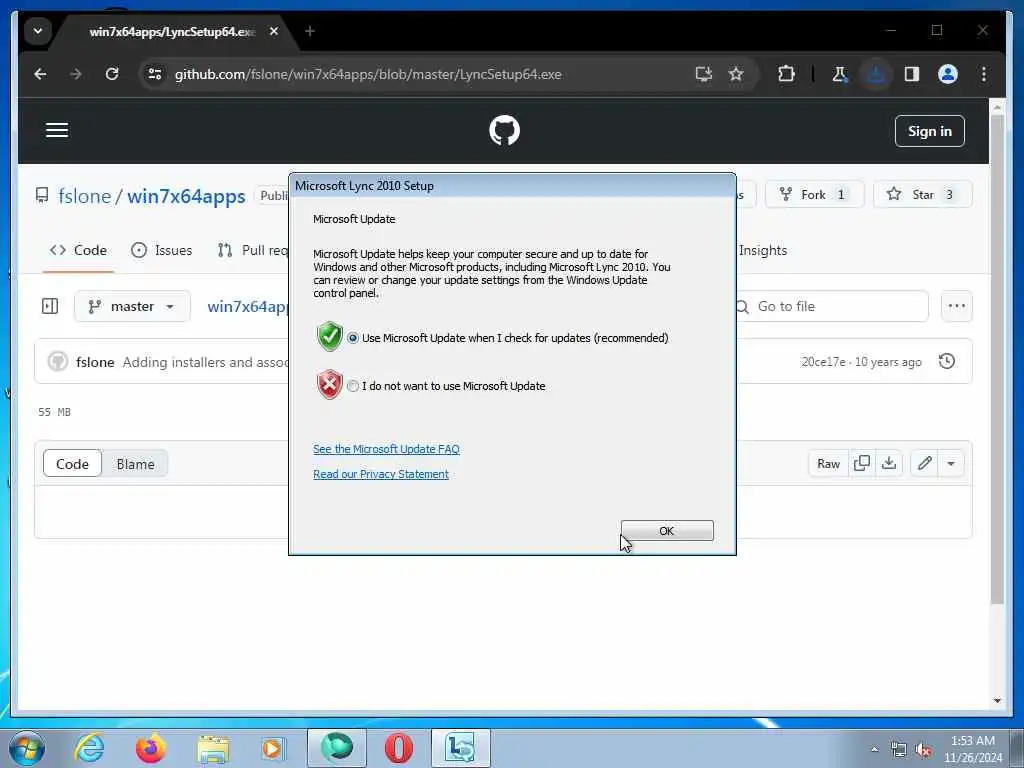This screenshot has height=768, width=1024.
Task: Click the green shield checkmark icon
Action: pos(330,337)
